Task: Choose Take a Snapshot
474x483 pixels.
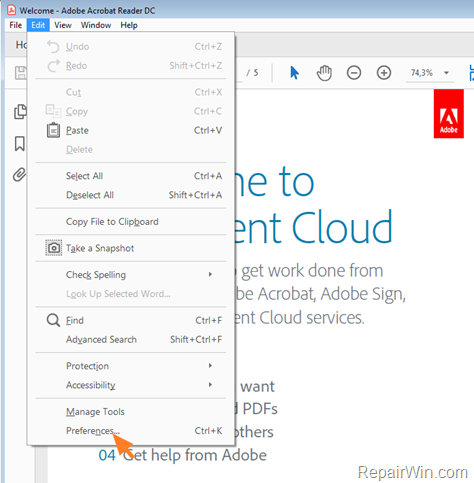Action: coord(131,248)
